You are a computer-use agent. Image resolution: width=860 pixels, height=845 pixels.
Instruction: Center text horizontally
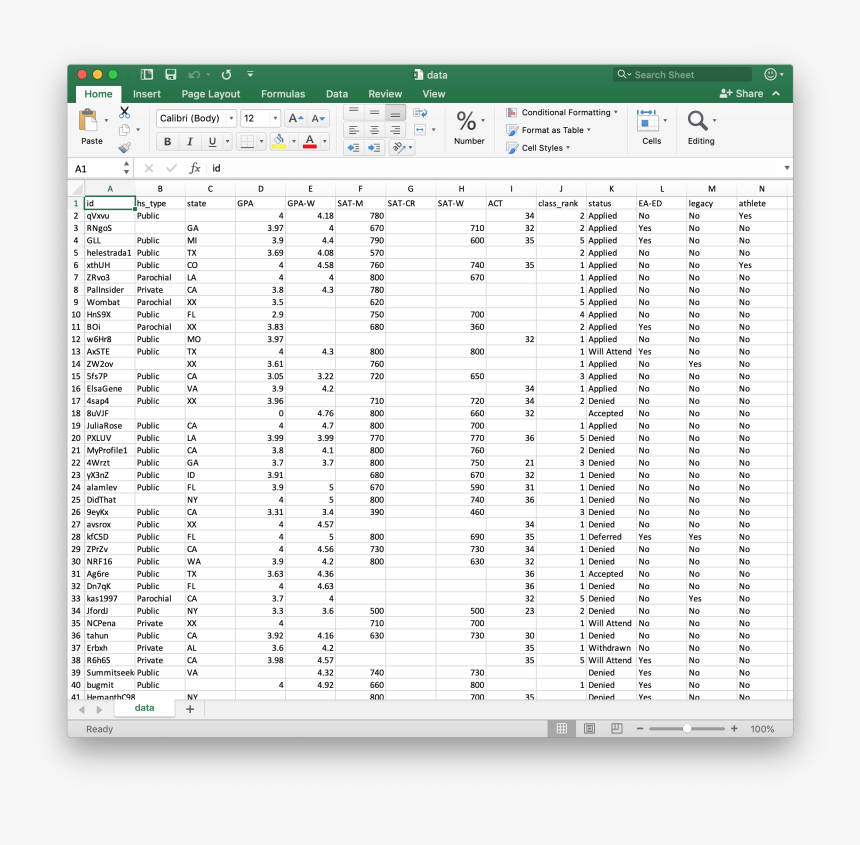375,130
